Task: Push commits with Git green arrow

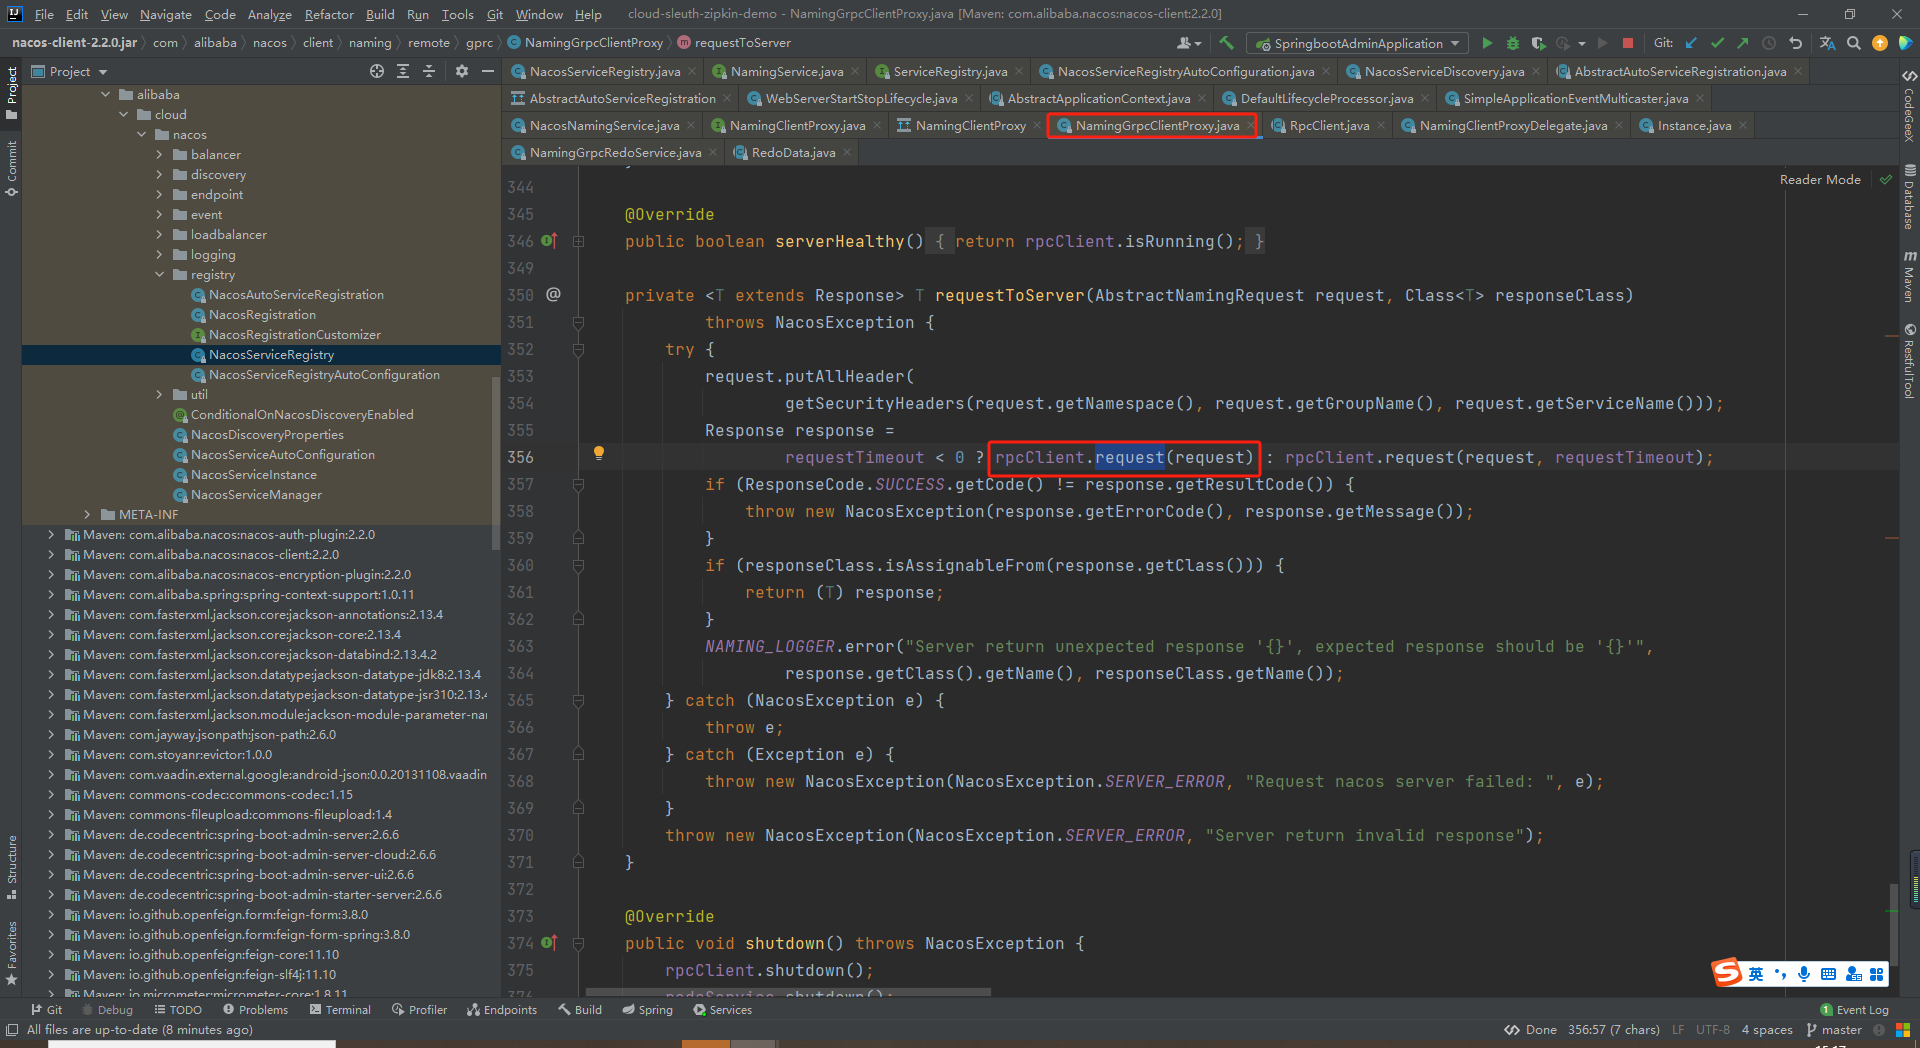Action: coord(1743,43)
